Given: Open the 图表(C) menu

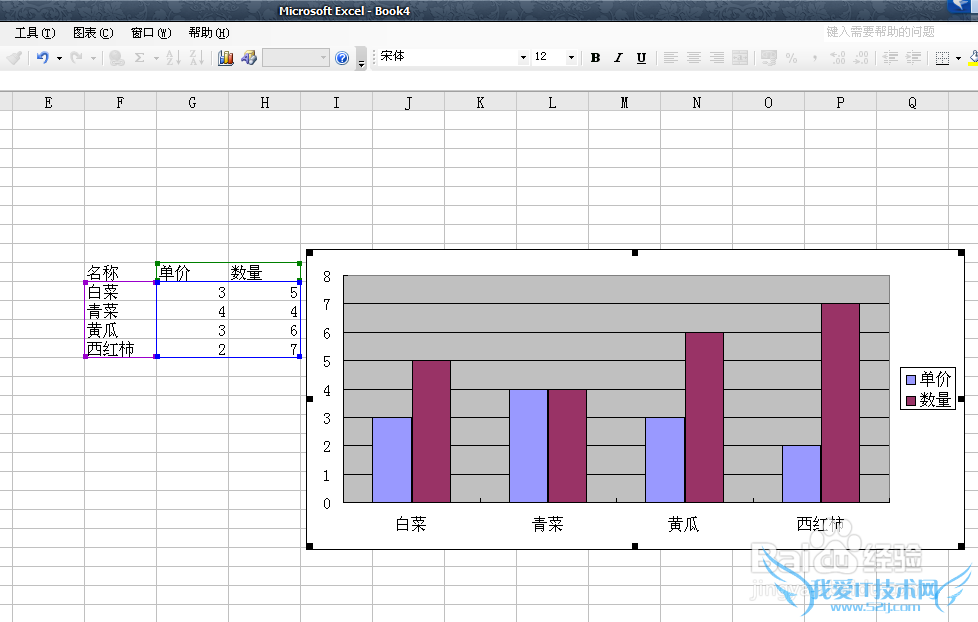Looking at the screenshot, I should [x=93, y=33].
